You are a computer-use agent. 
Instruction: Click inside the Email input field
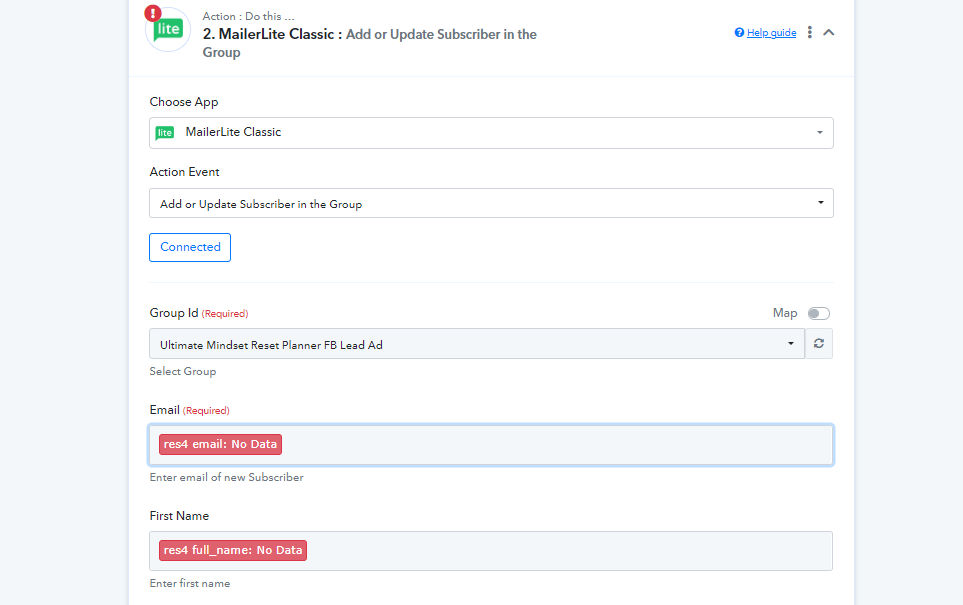pos(491,445)
